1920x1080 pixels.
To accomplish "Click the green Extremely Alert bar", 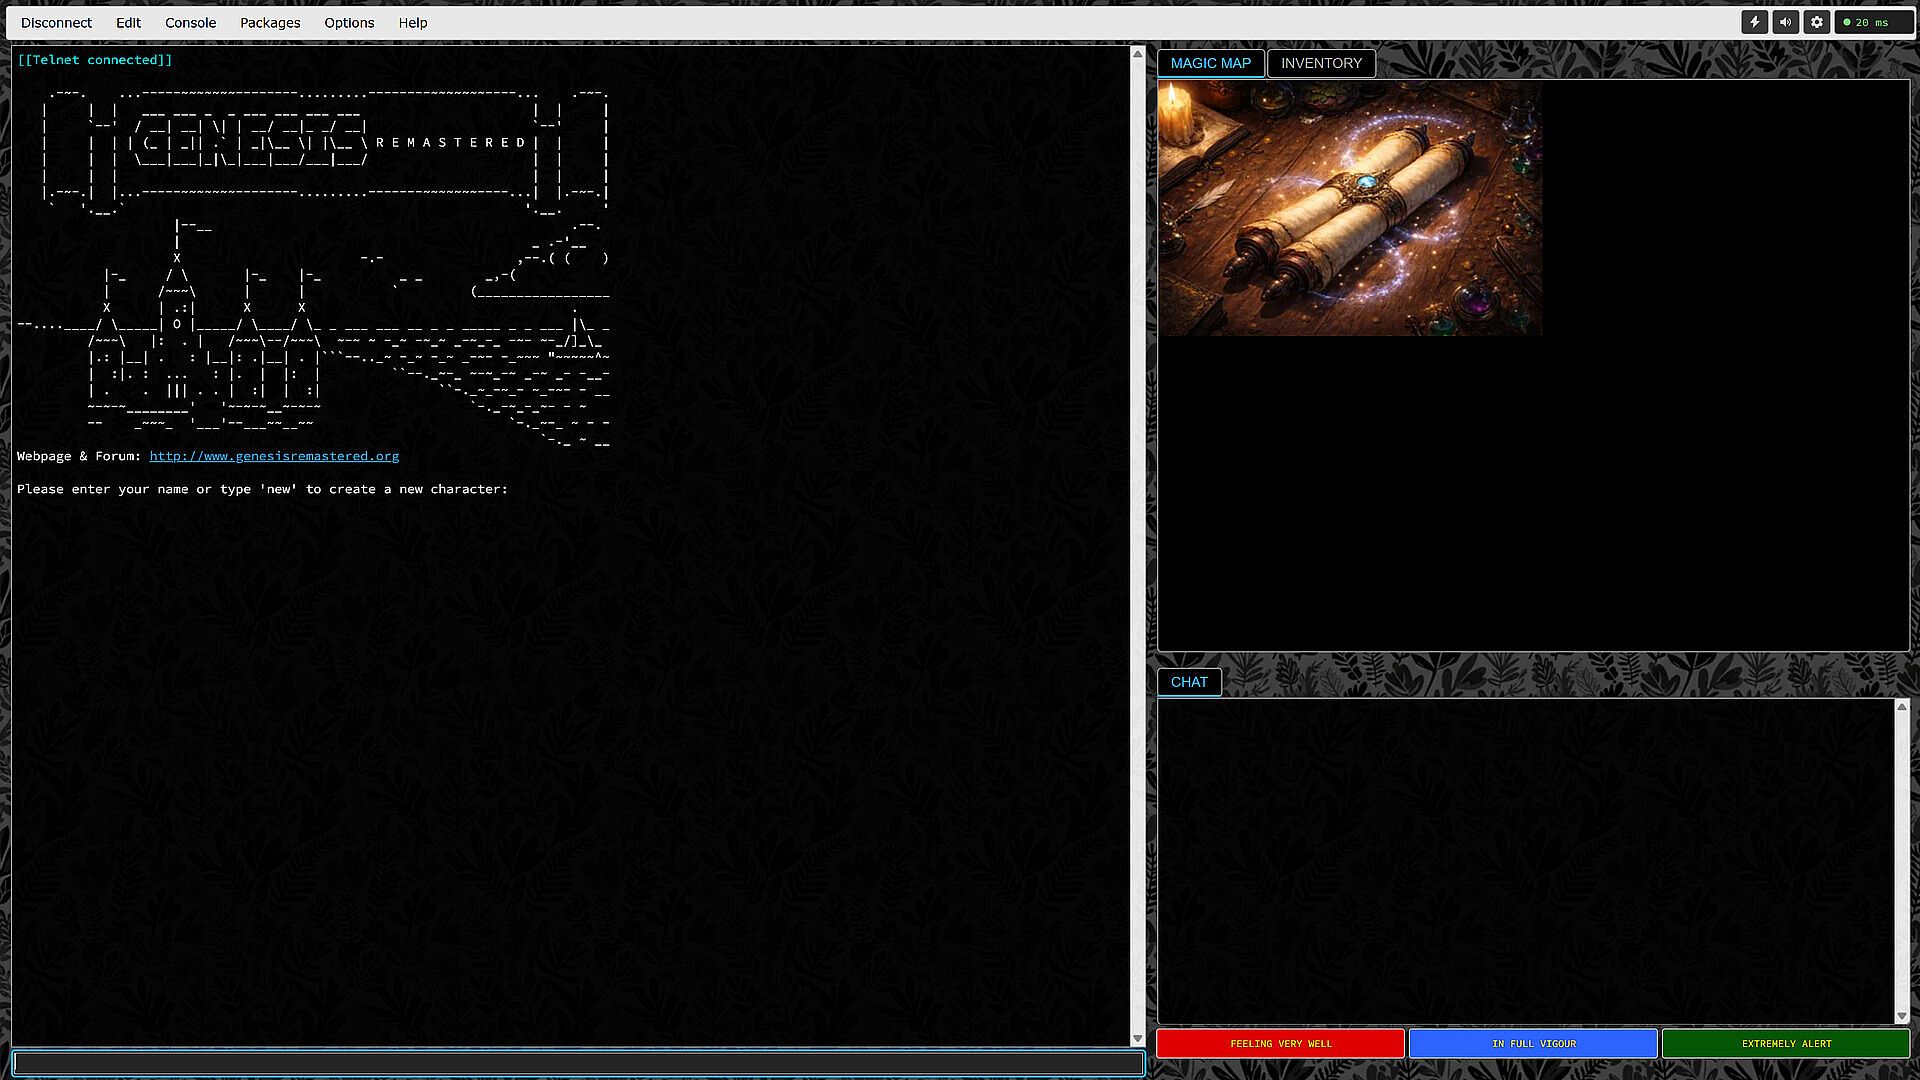I will point(1786,1043).
